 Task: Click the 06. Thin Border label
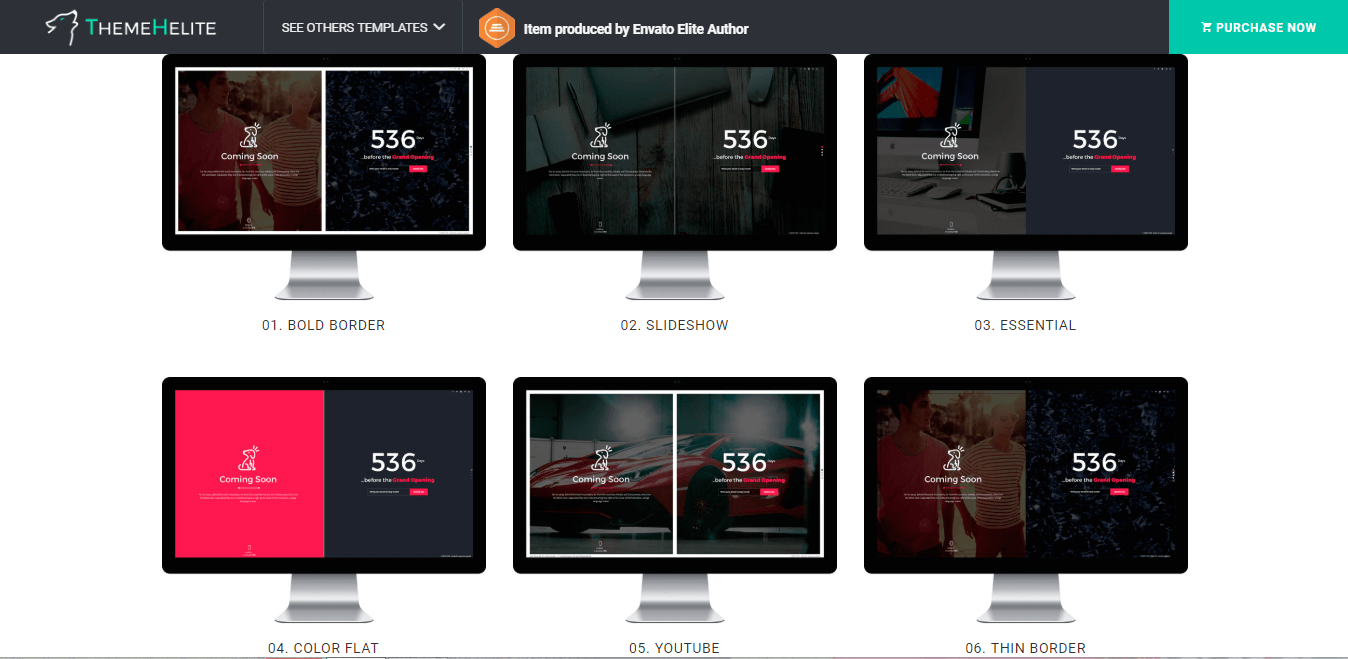1025,648
